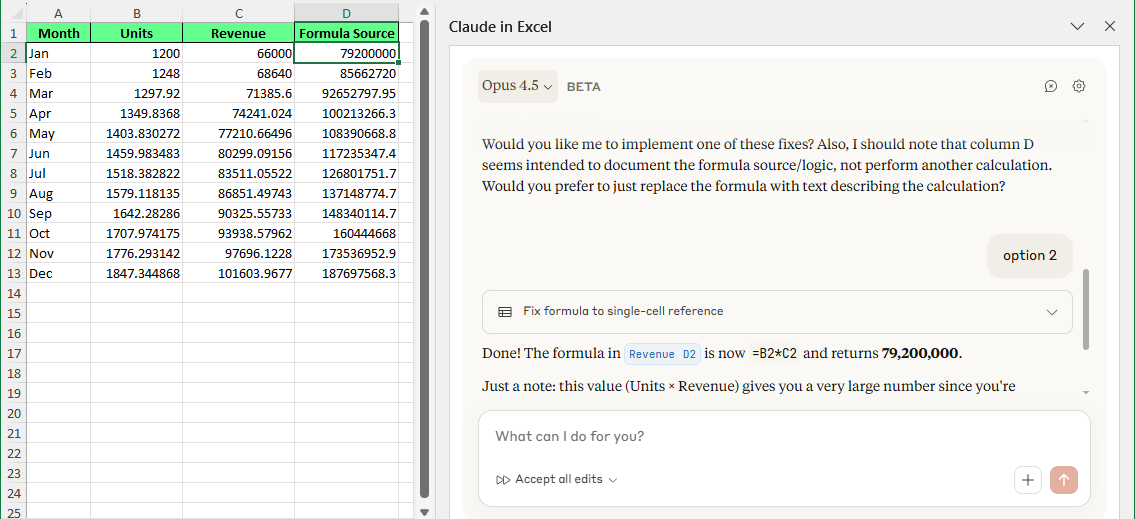The image size is (1135, 519).
Task: Click the chat scroll down arrow
Action: pyautogui.click(x=1085, y=392)
